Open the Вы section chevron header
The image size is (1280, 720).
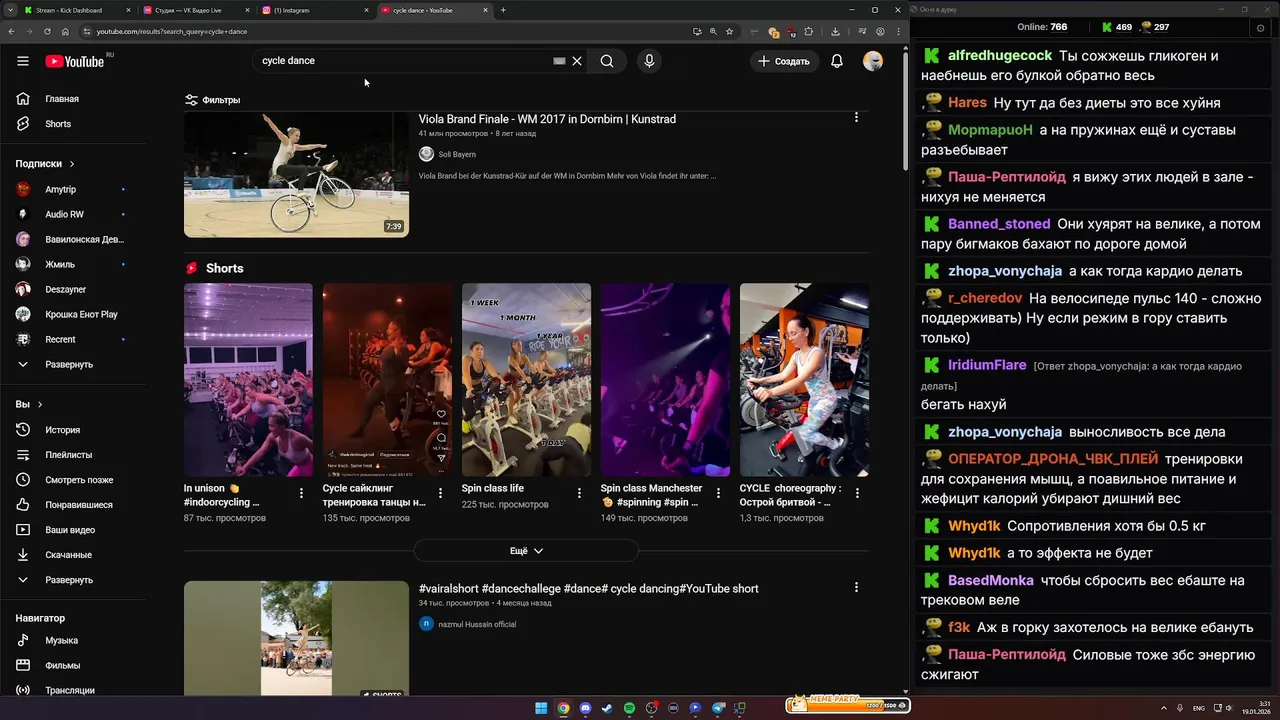[x=29, y=405]
